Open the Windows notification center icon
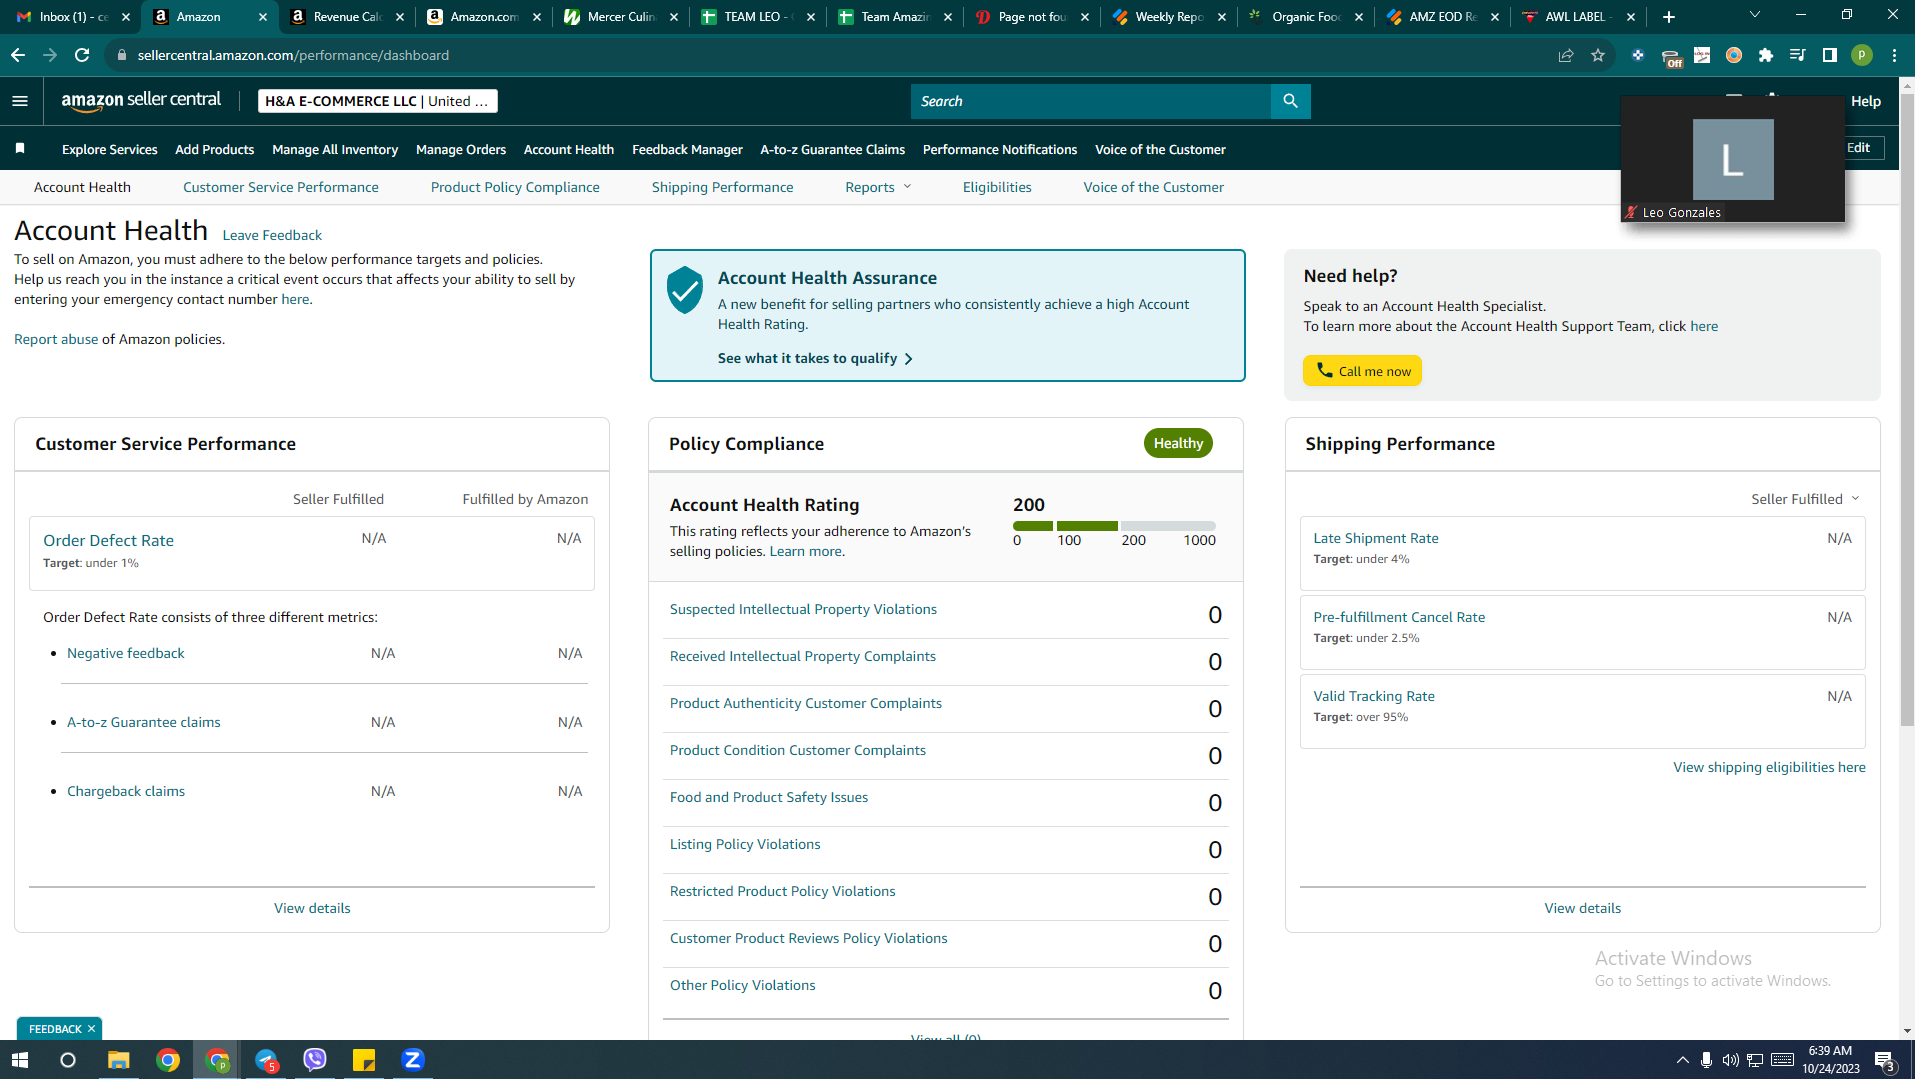The image size is (1915, 1079). (1885, 1060)
